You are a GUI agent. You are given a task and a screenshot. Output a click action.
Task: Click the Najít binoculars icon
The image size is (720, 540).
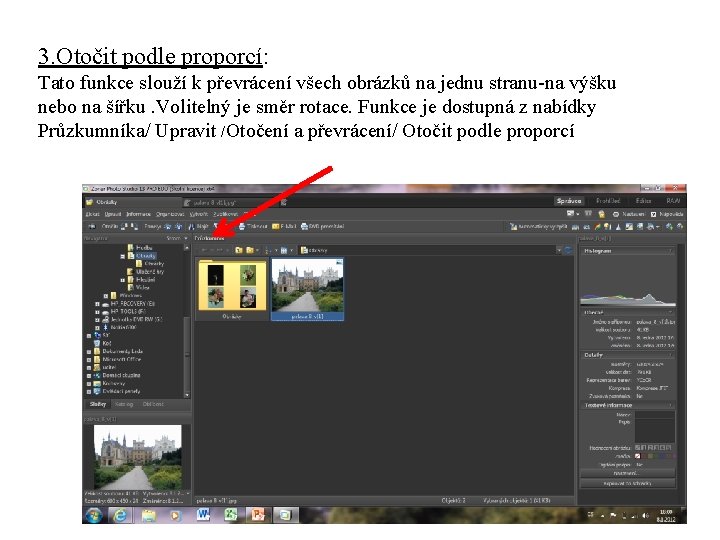click(191, 226)
